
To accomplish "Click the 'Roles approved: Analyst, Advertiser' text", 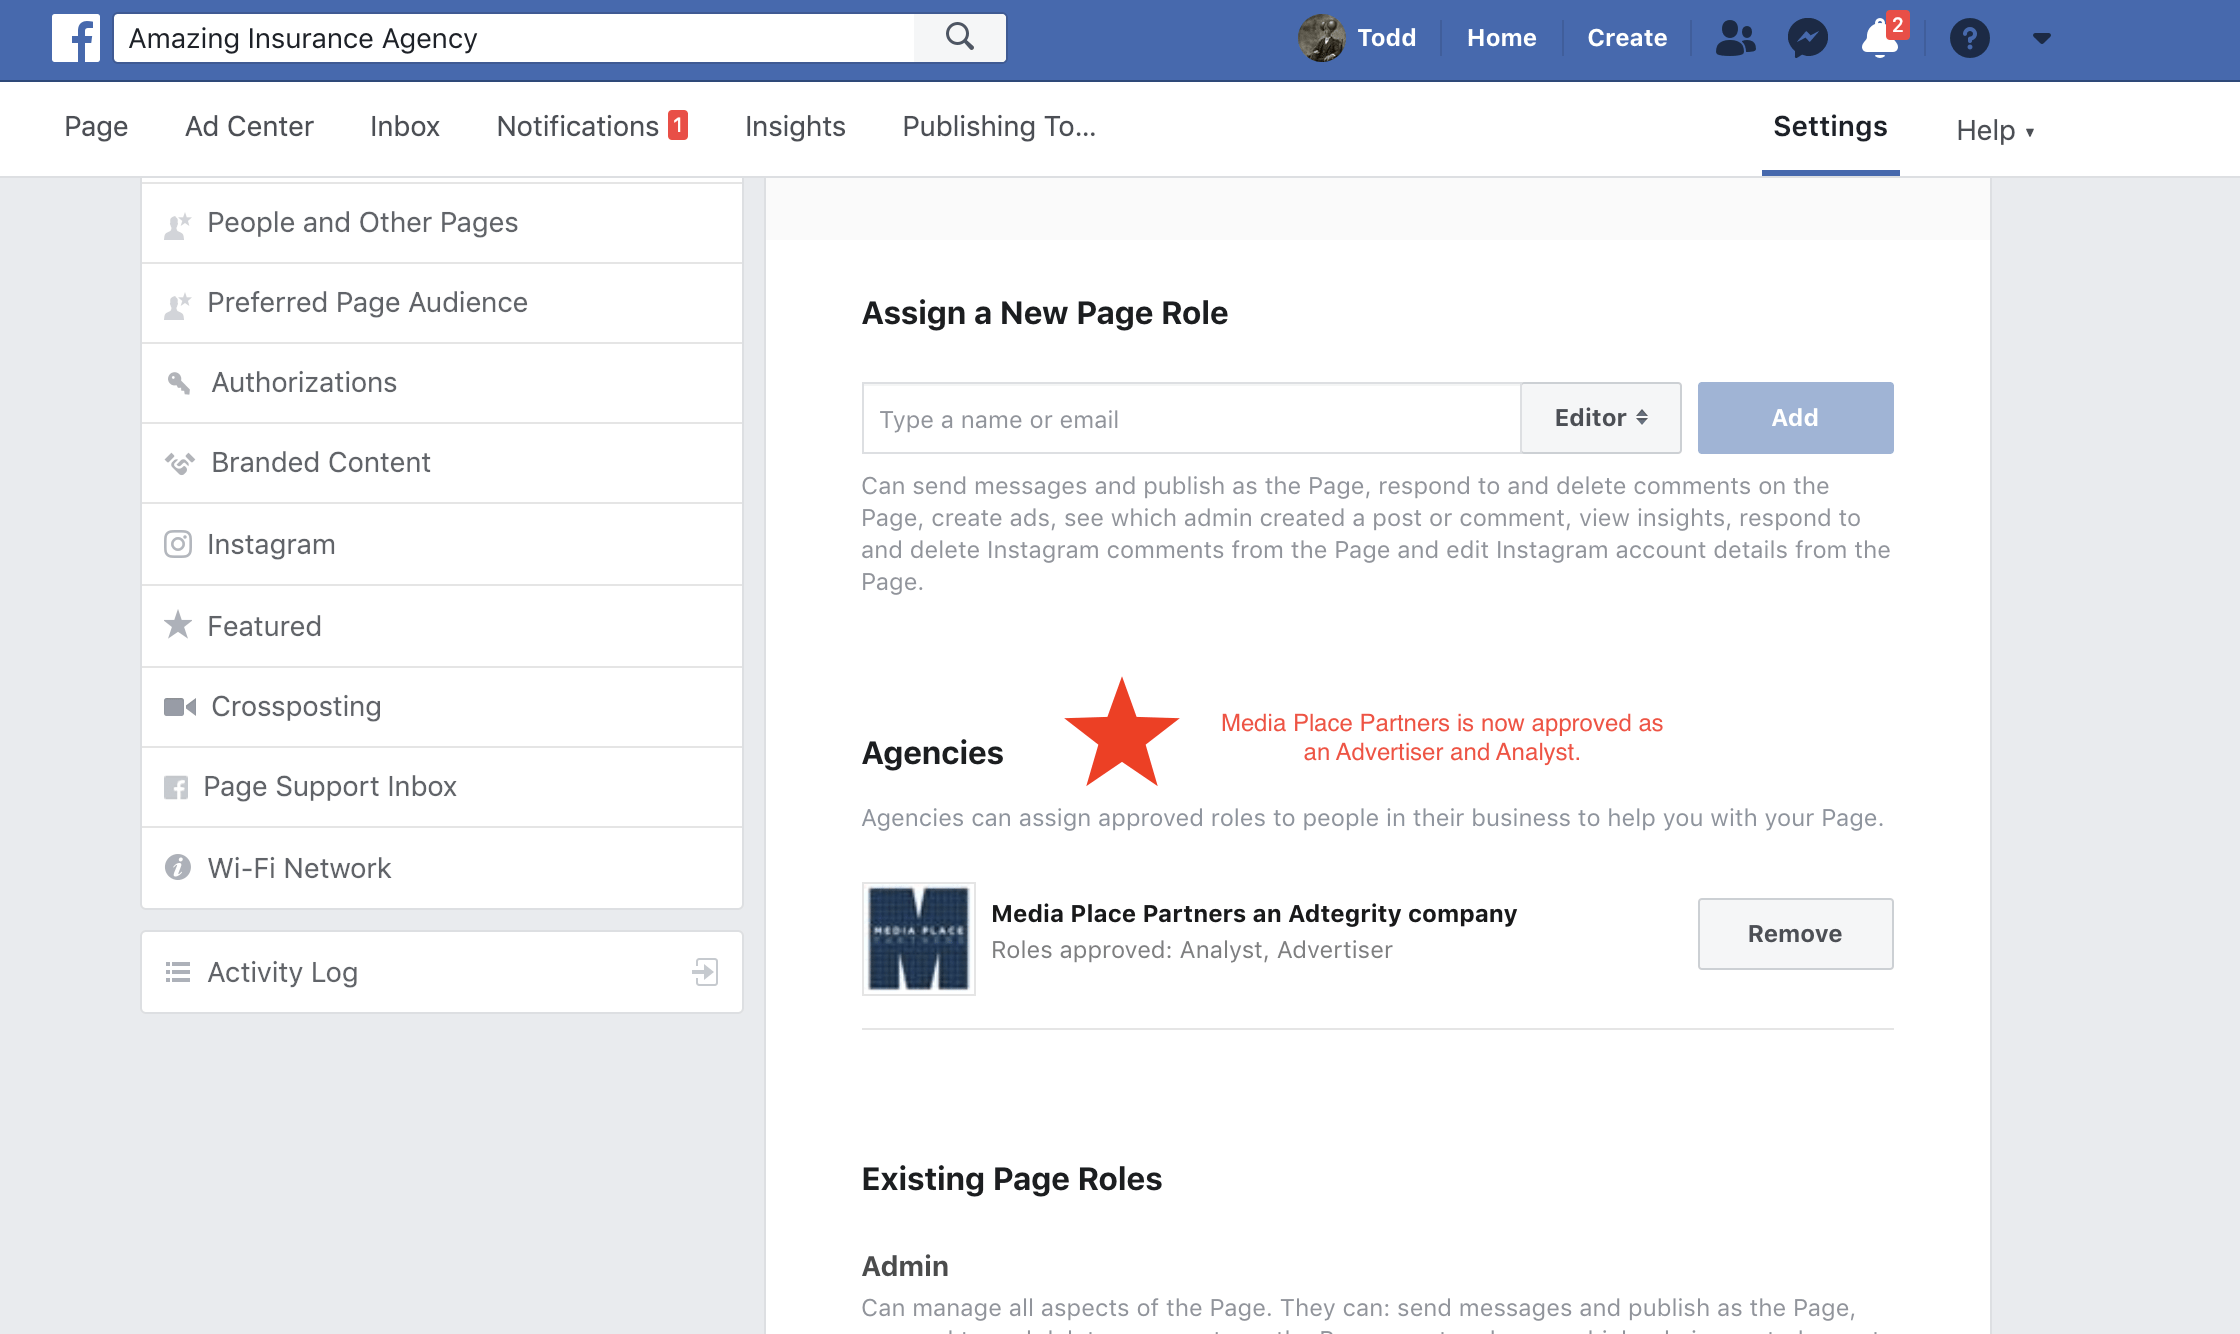I will pyautogui.click(x=1192, y=950).
